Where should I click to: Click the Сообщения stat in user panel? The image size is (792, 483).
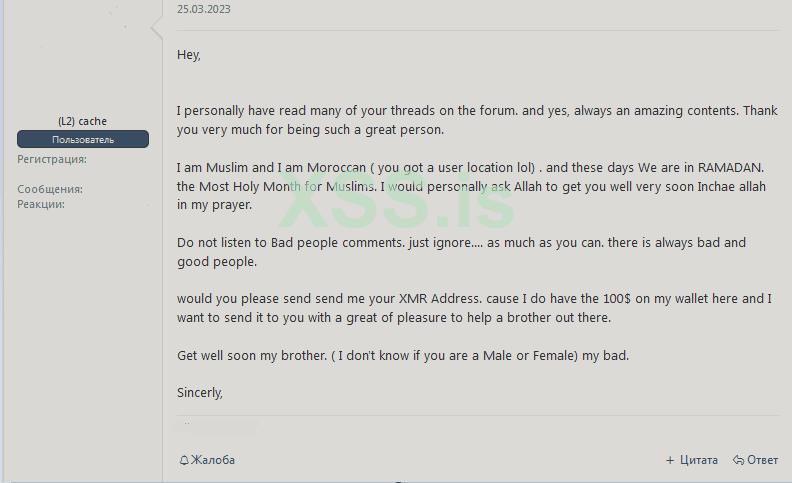(50, 189)
